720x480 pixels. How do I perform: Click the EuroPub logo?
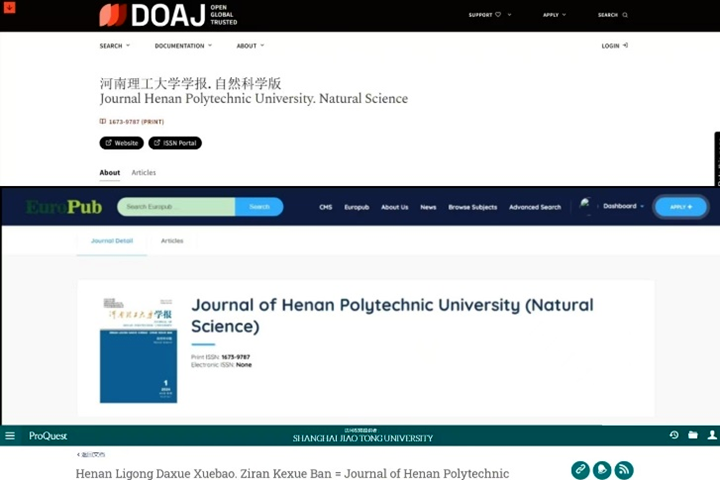pos(55,207)
